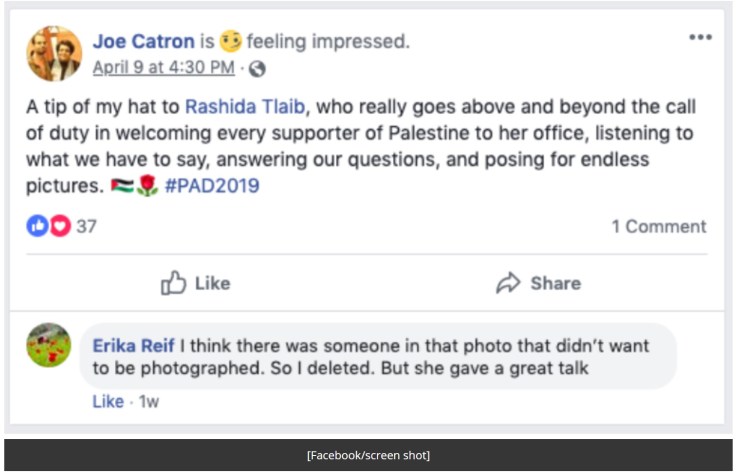This screenshot has width=736, height=472.
Task: Open Joe Catron's profile picture
Action: [54, 53]
